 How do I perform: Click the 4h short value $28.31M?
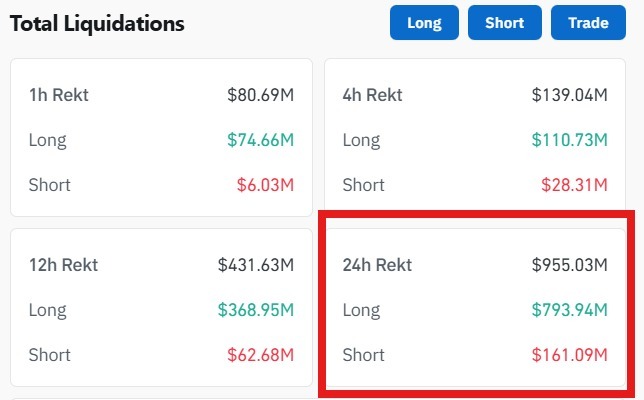[x=573, y=185]
